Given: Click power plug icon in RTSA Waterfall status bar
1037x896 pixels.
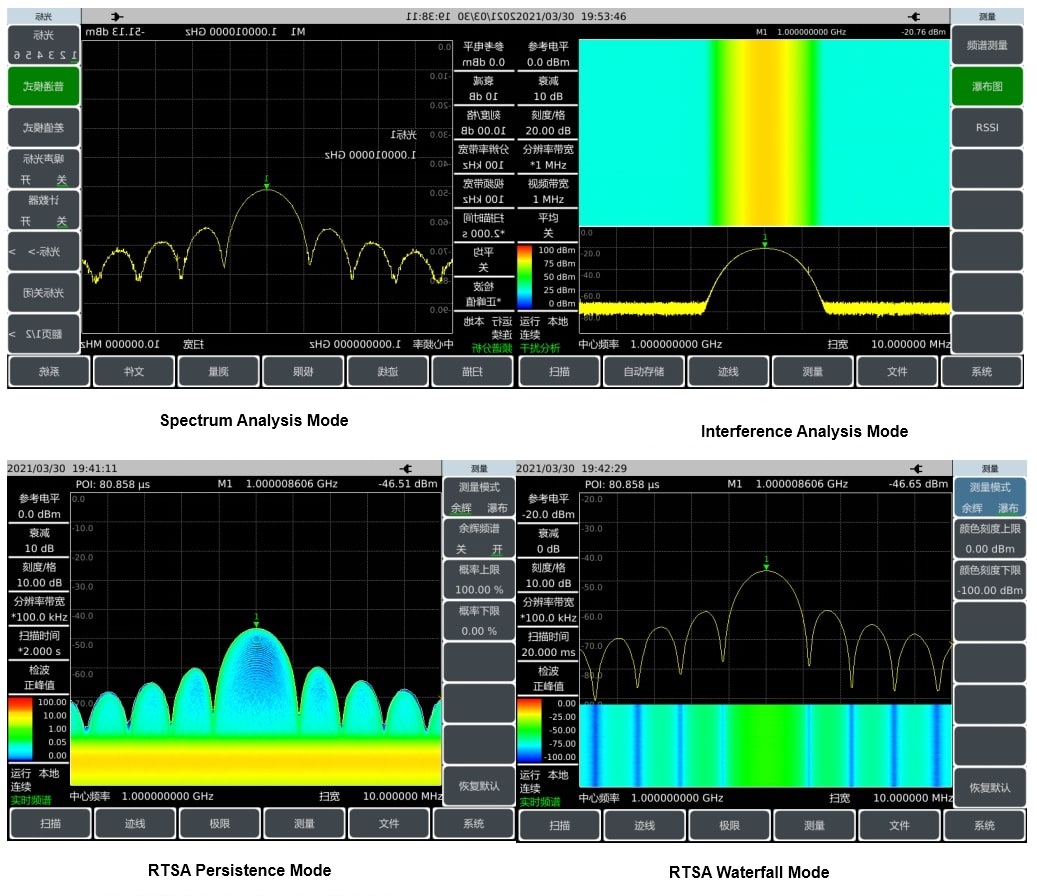Looking at the screenshot, I should (914, 468).
